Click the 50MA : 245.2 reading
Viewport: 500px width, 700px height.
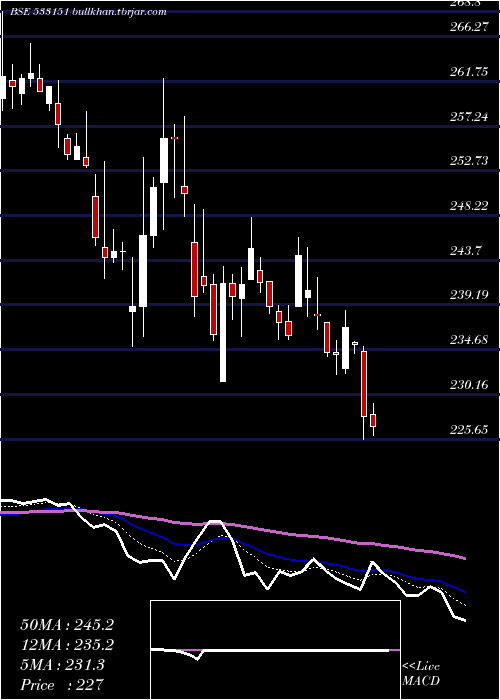pyautogui.click(x=67, y=625)
